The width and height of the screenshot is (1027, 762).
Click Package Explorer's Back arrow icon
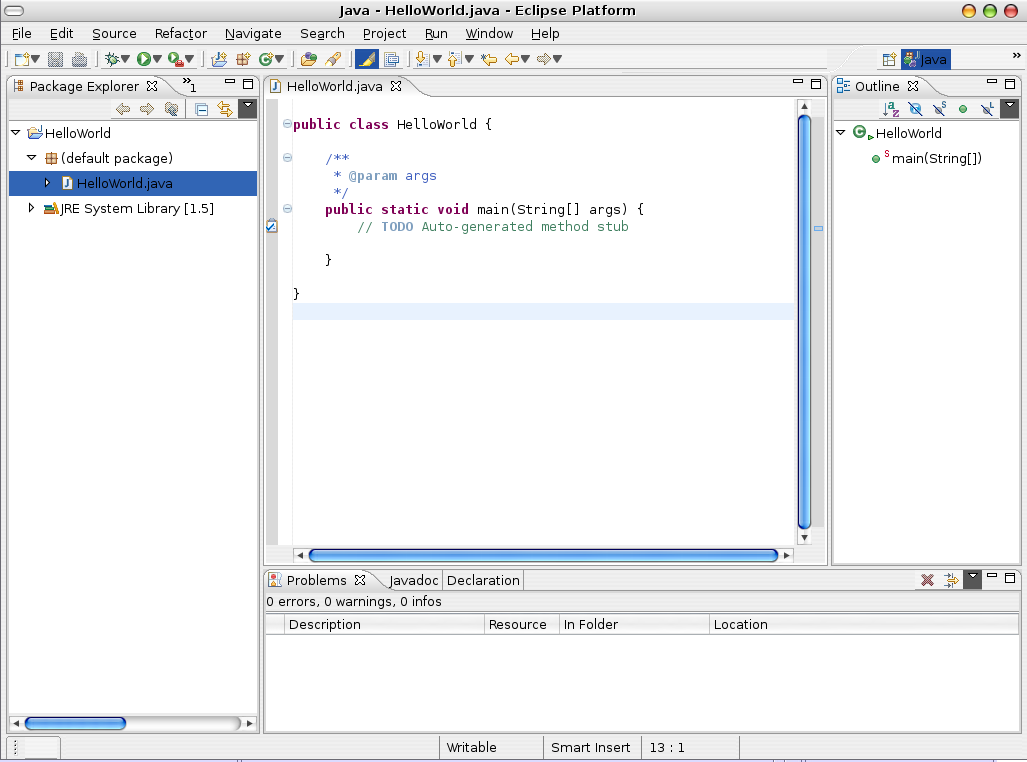[122, 109]
